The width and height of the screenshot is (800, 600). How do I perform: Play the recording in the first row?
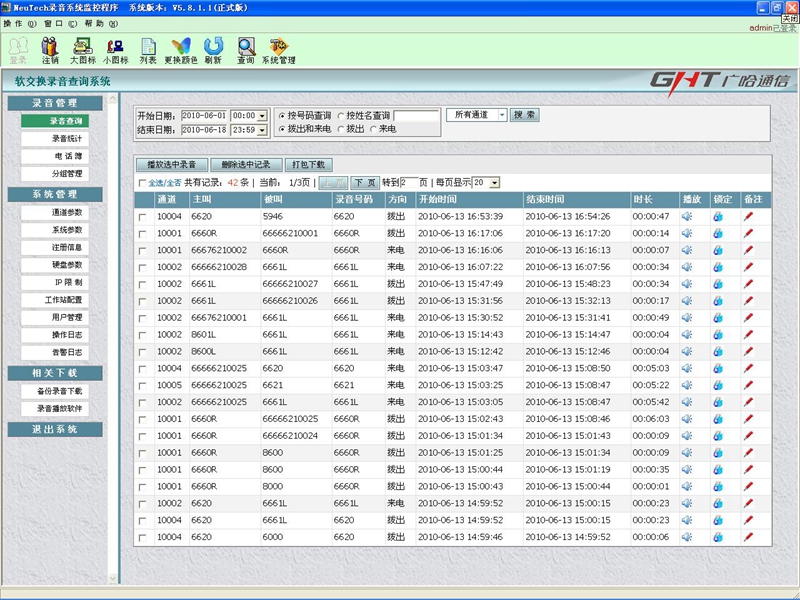[x=687, y=216]
